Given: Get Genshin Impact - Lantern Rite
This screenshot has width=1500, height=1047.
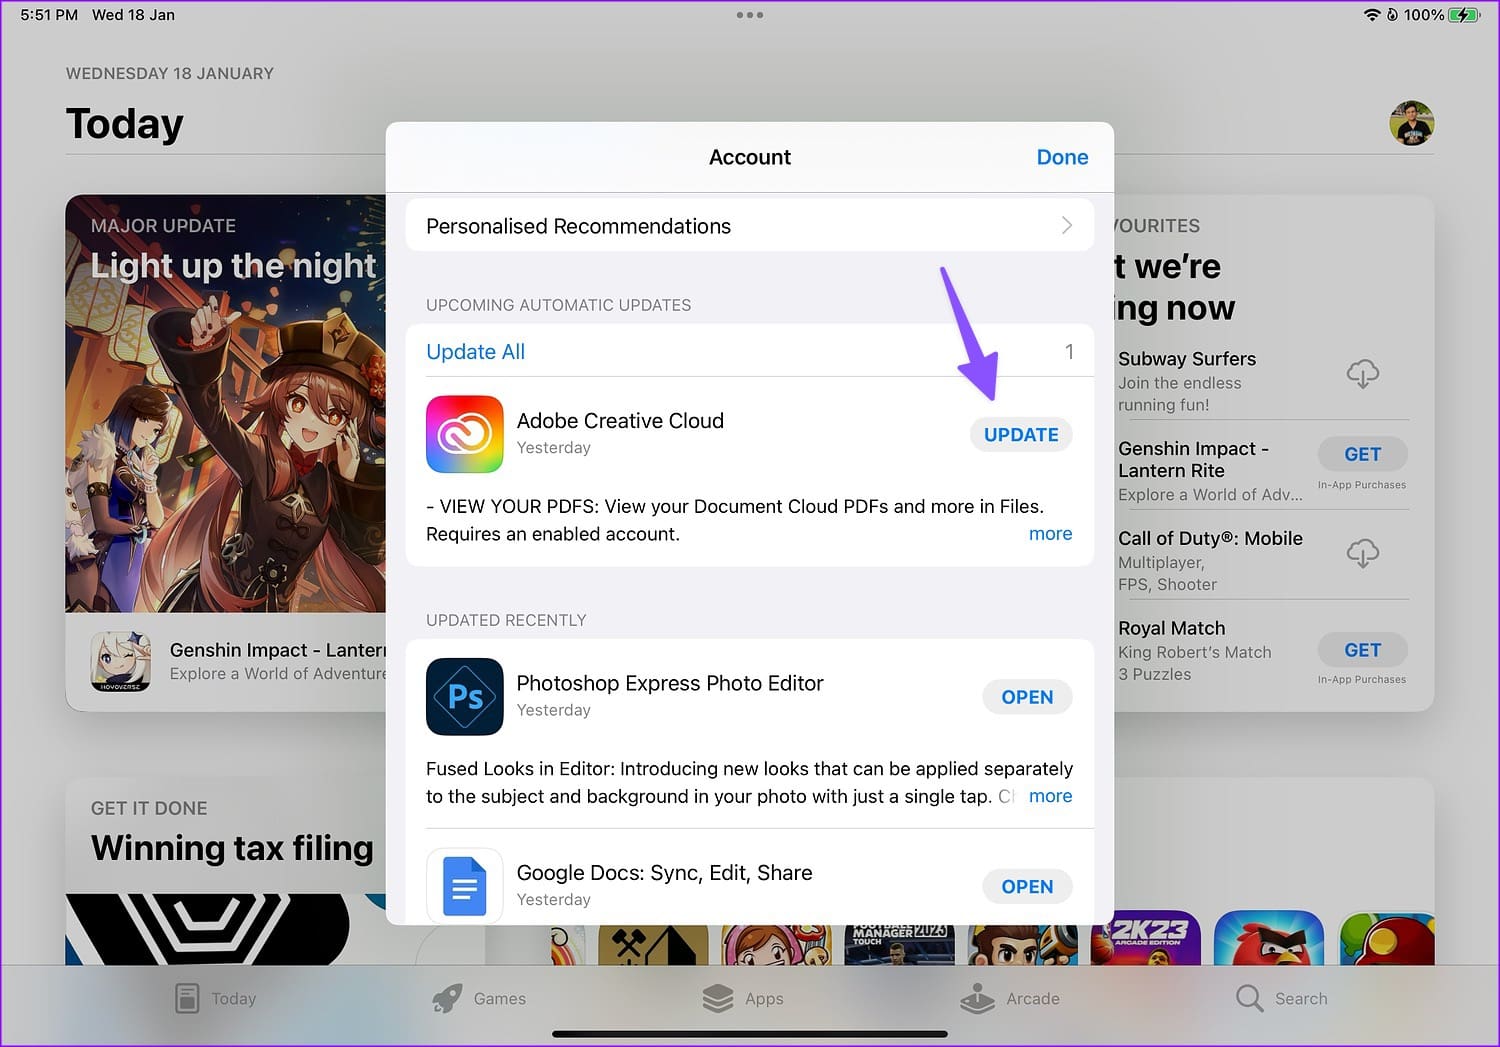Looking at the screenshot, I should [1362, 454].
